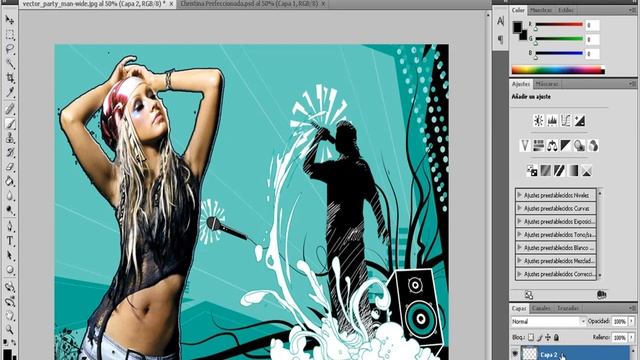
Task: Expand Ajustes preestablecidos Tono/sa...
Action: (520, 234)
